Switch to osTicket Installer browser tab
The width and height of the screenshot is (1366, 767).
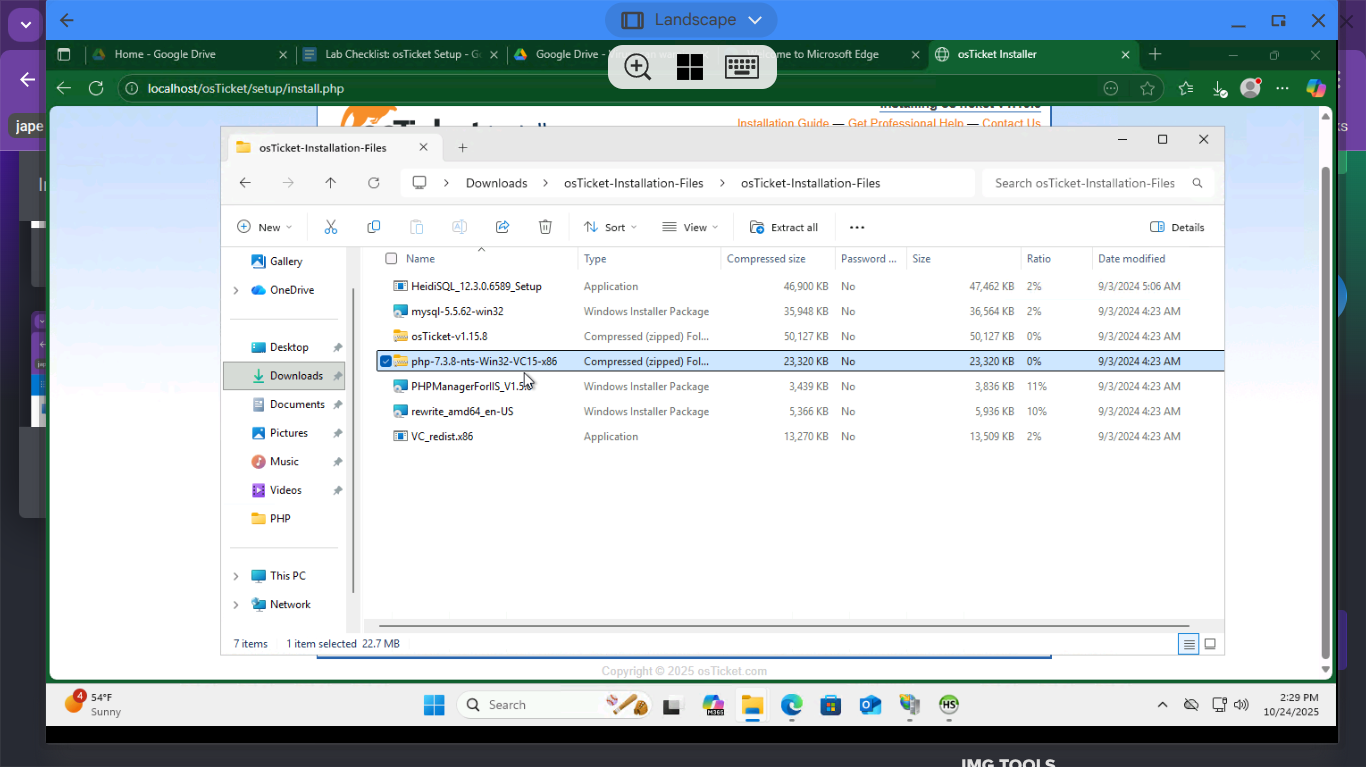tap(1033, 54)
